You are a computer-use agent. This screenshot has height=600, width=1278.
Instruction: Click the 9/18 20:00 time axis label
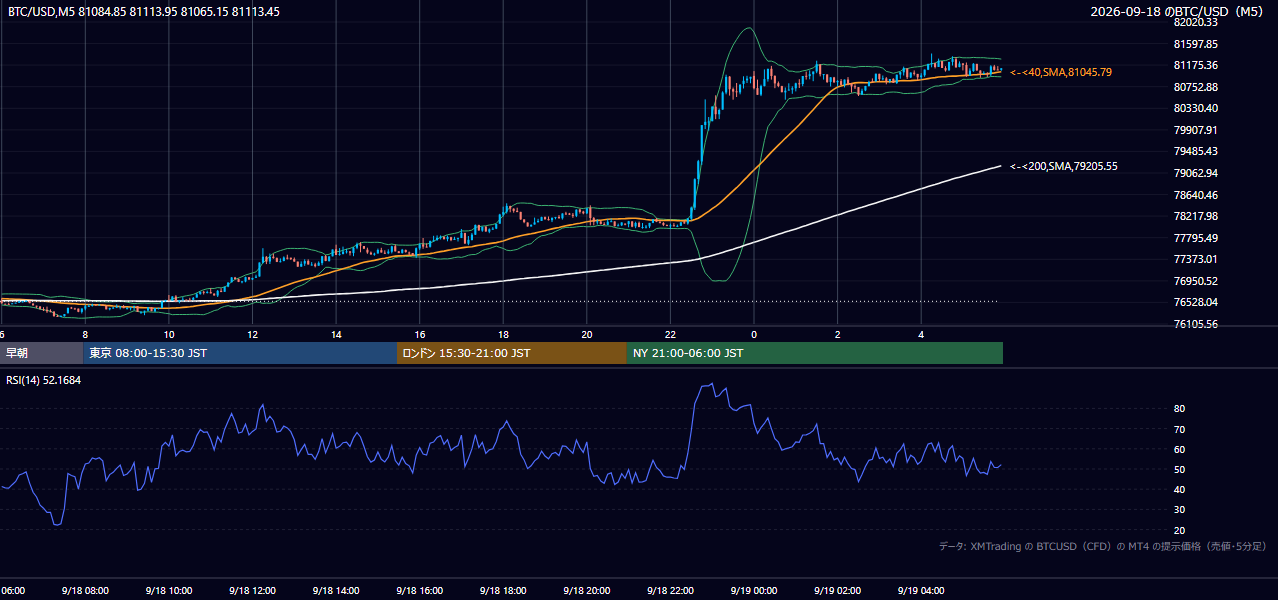[x=587, y=591]
